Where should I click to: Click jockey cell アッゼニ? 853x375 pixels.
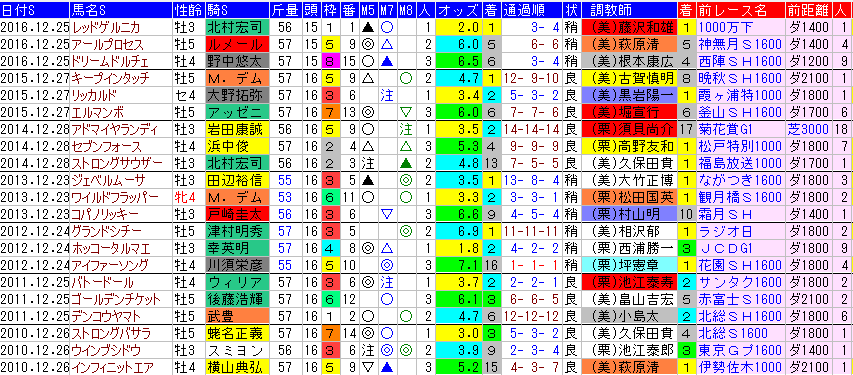click(x=238, y=112)
